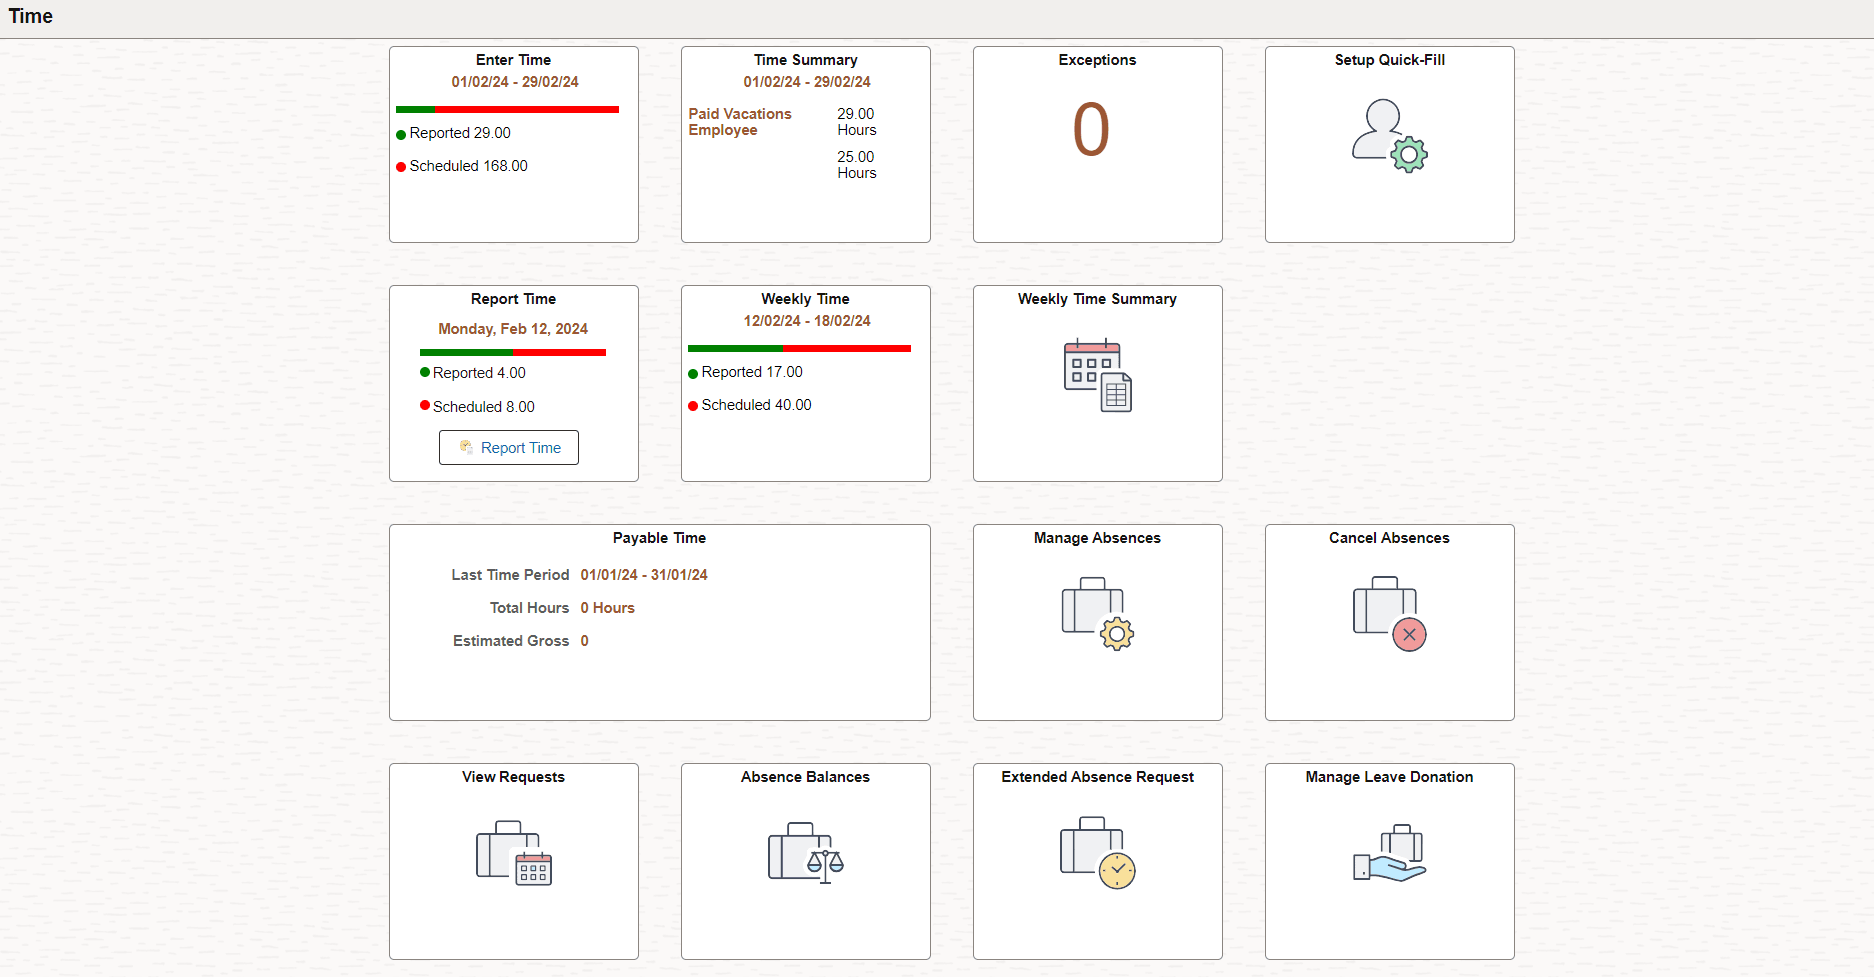
Task: Click the Report Time button
Action: coord(509,448)
